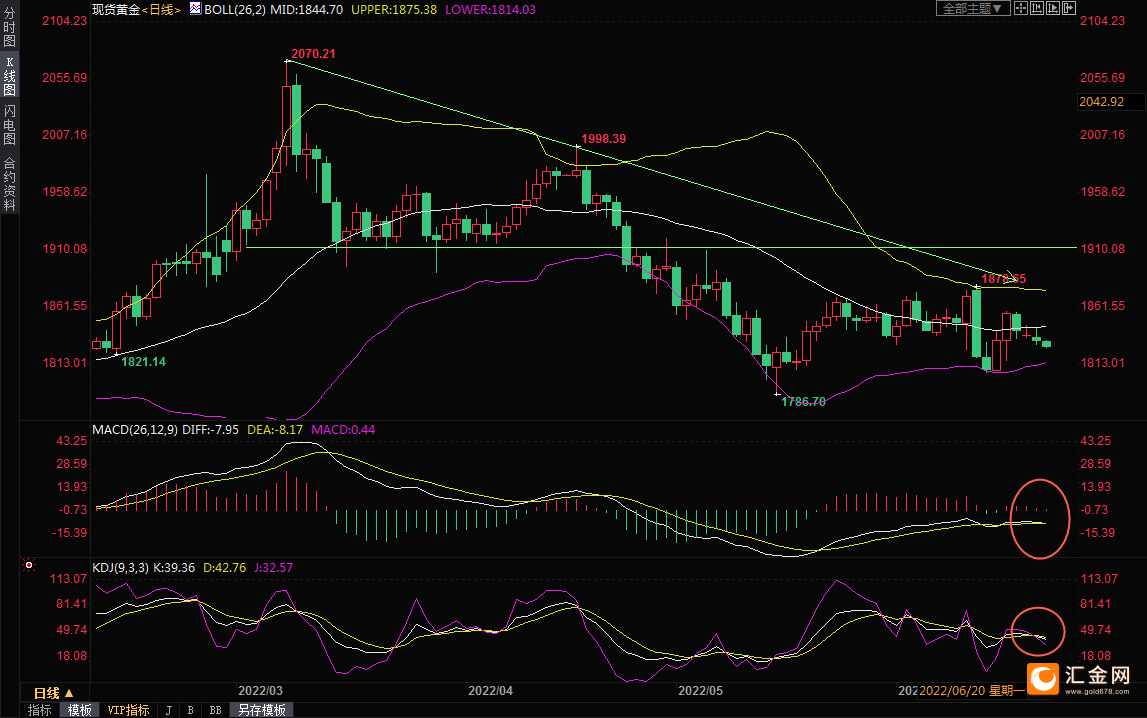The image size is (1147, 718).
Task: Click the VIP指标 button
Action: [128, 710]
